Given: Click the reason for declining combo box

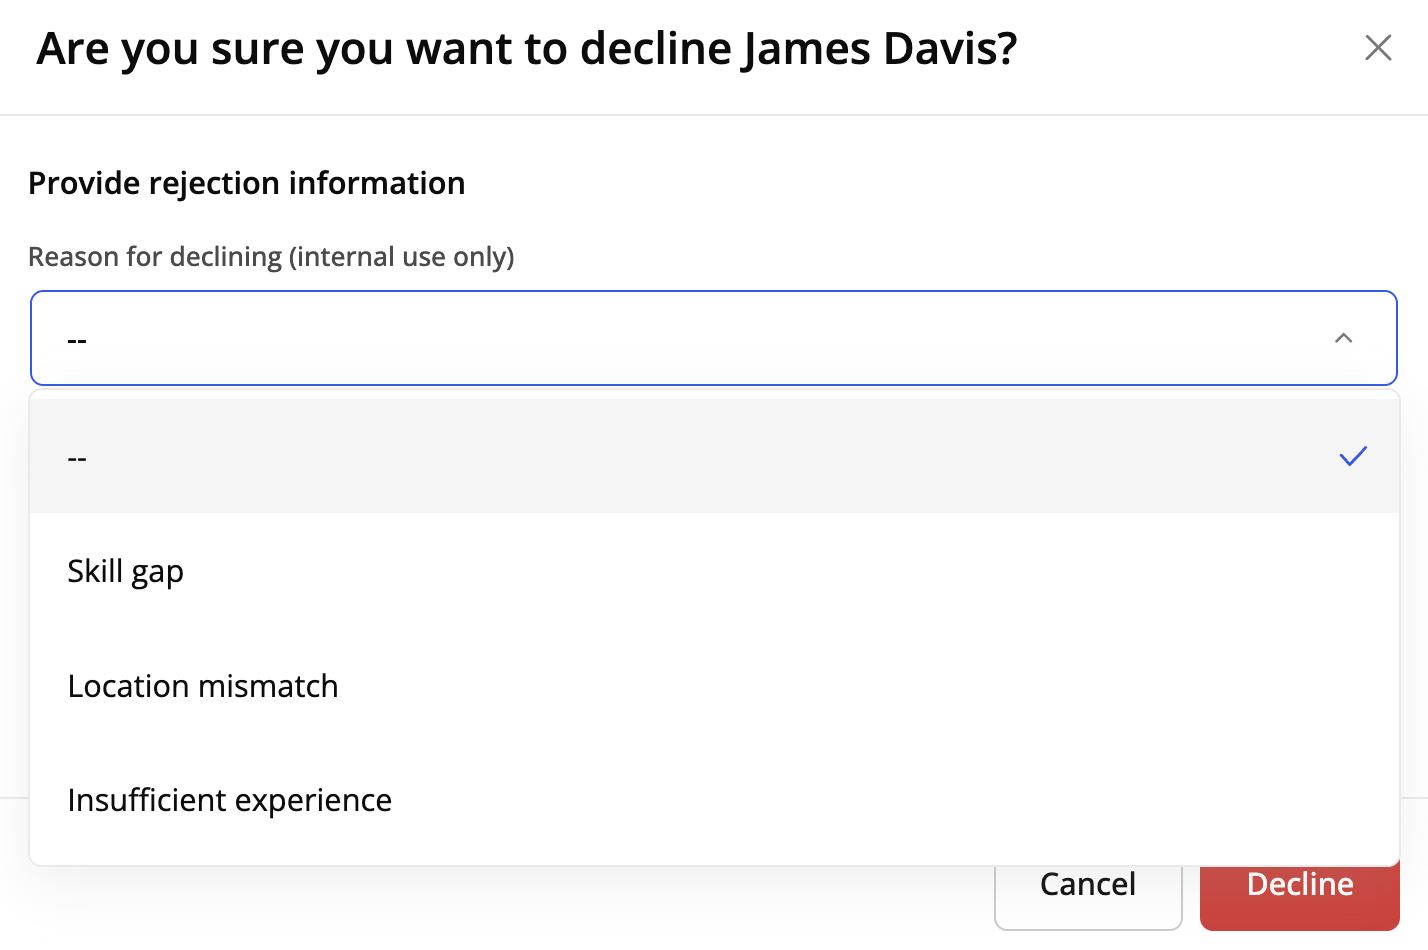Looking at the screenshot, I should point(700,338).
